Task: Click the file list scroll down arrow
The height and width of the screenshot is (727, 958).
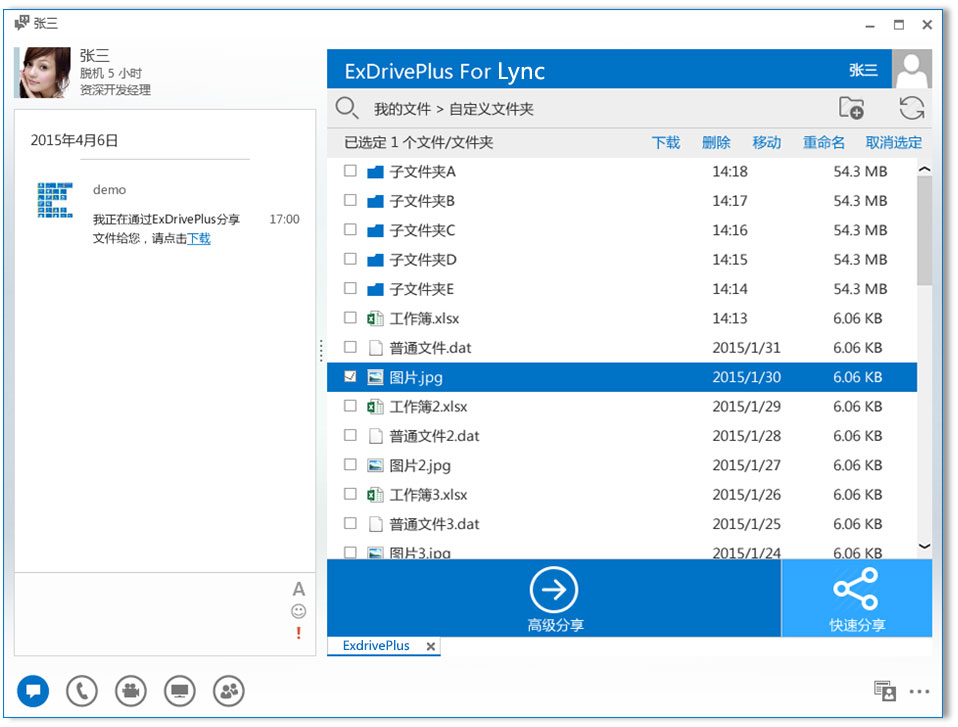Action: tap(924, 546)
